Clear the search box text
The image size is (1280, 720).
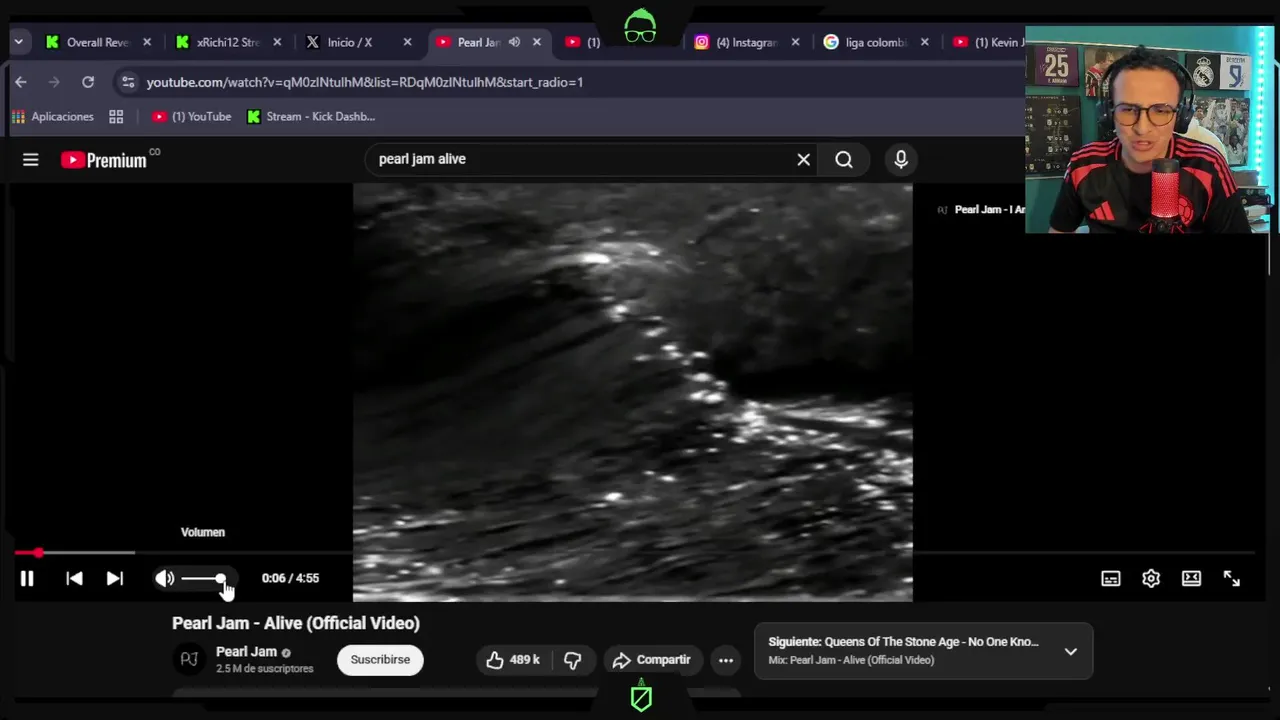pyautogui.click(x=803, y=159)
